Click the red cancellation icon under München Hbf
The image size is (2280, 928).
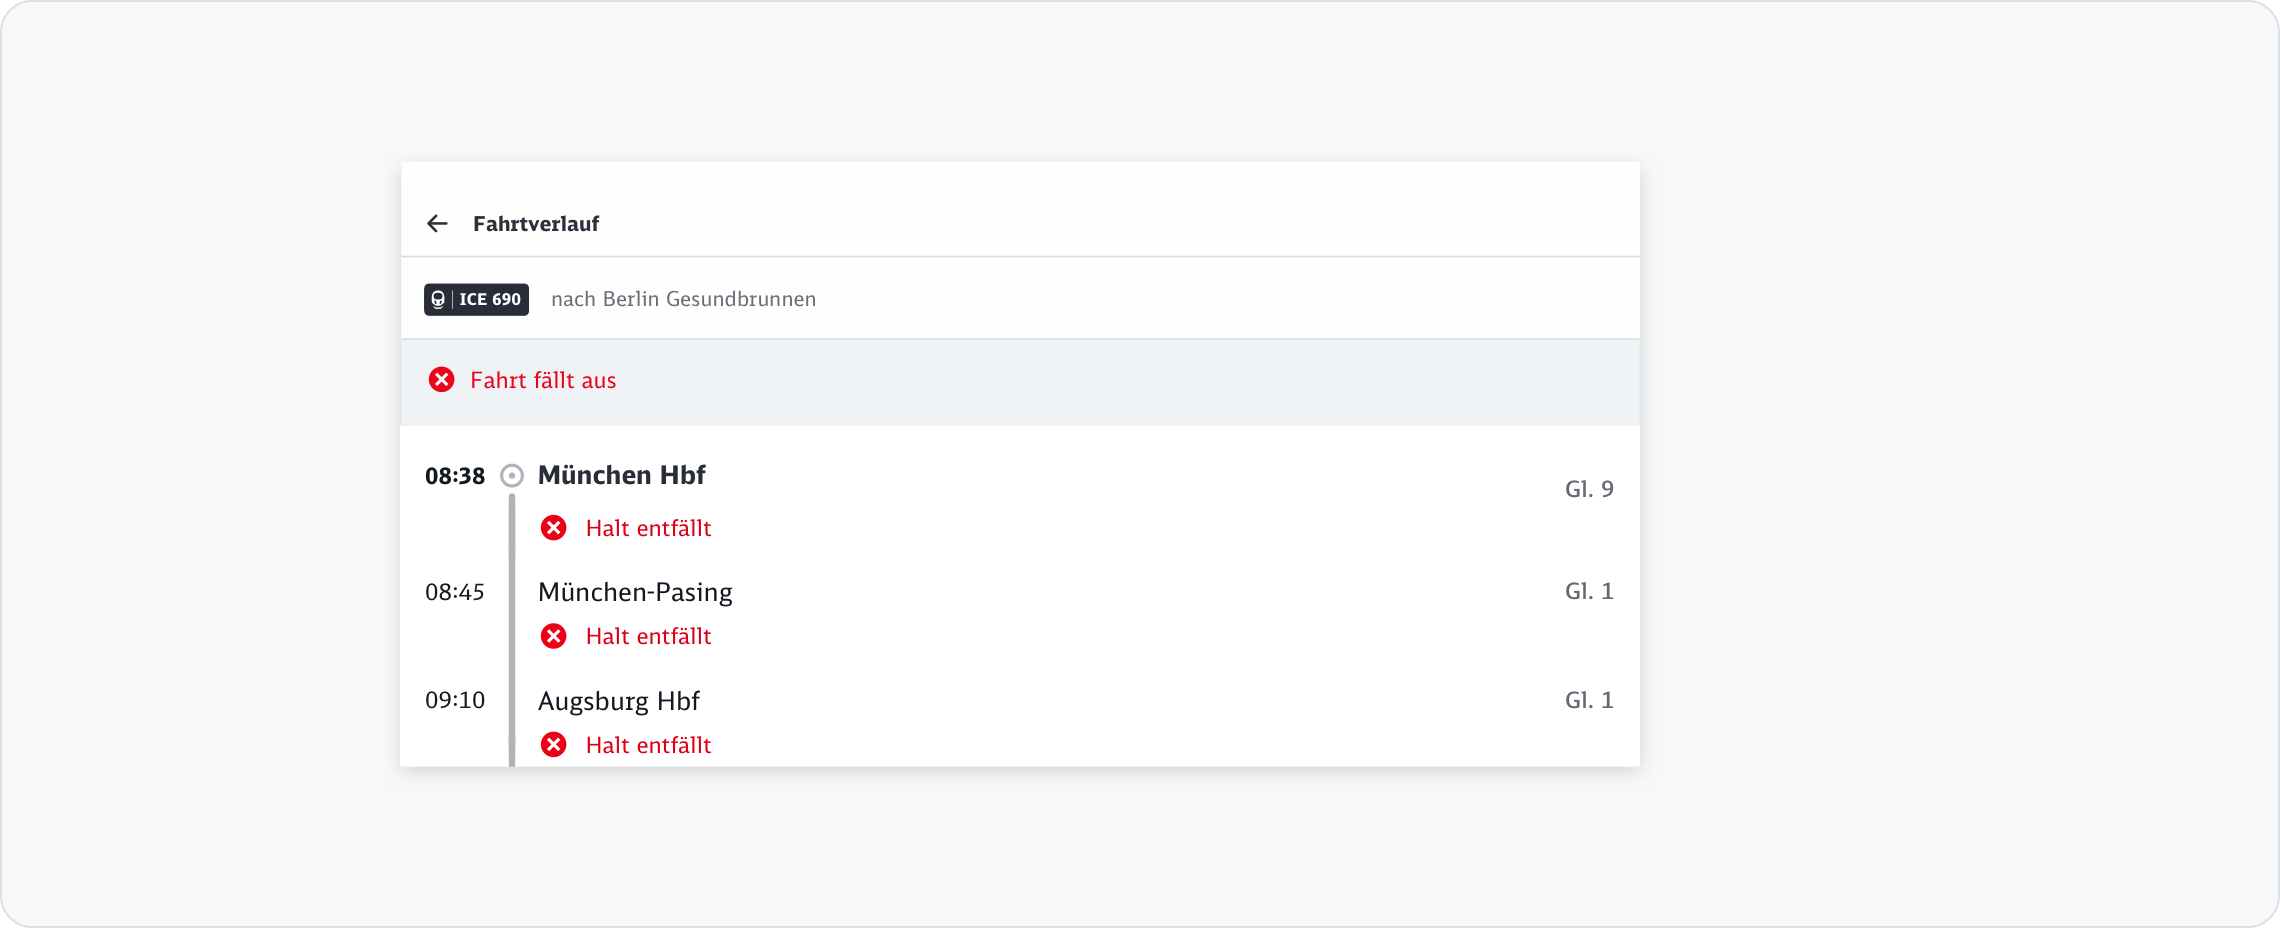[x=553, y=528]
